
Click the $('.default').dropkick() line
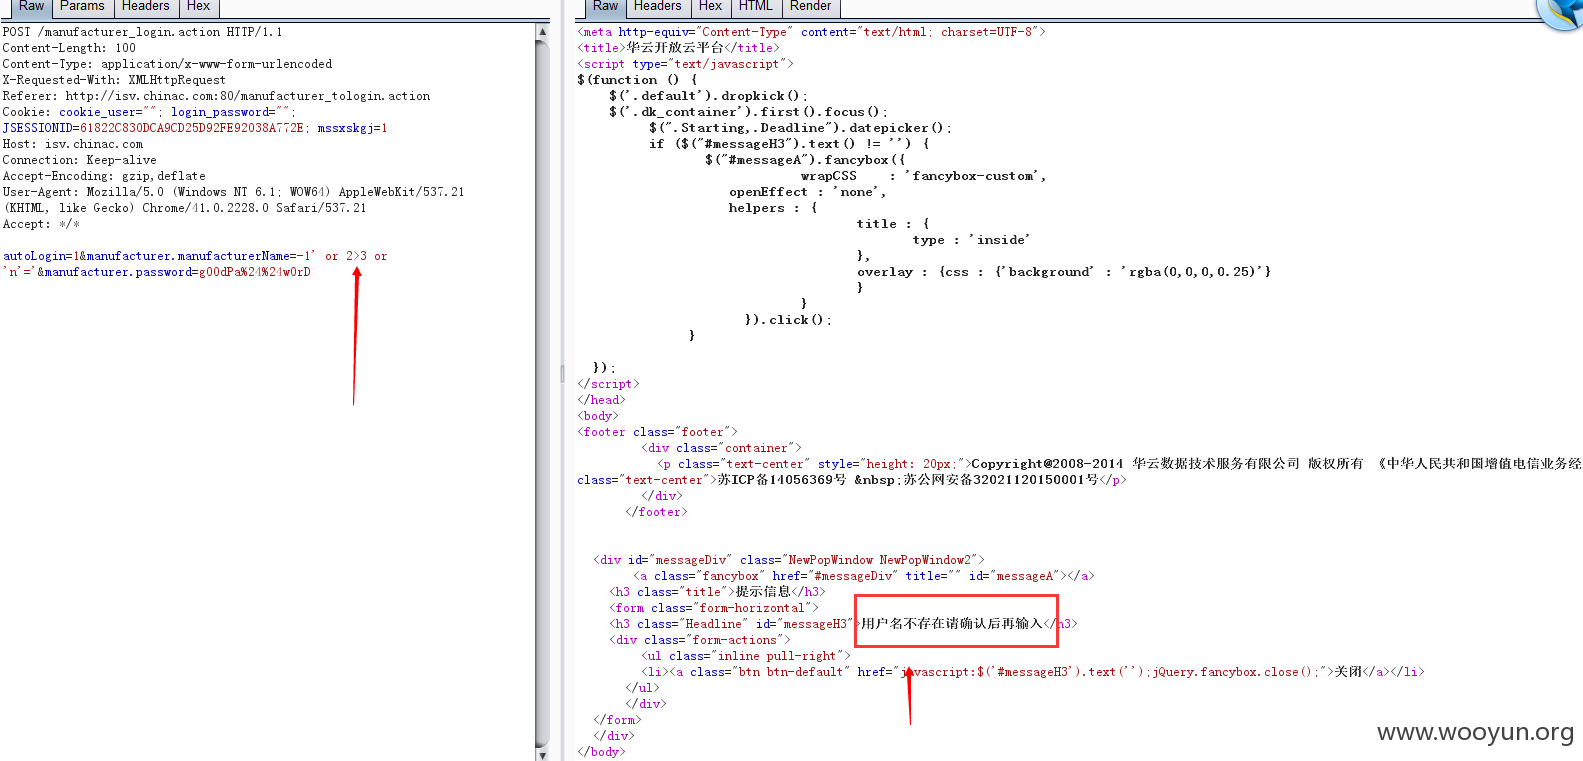708,96
